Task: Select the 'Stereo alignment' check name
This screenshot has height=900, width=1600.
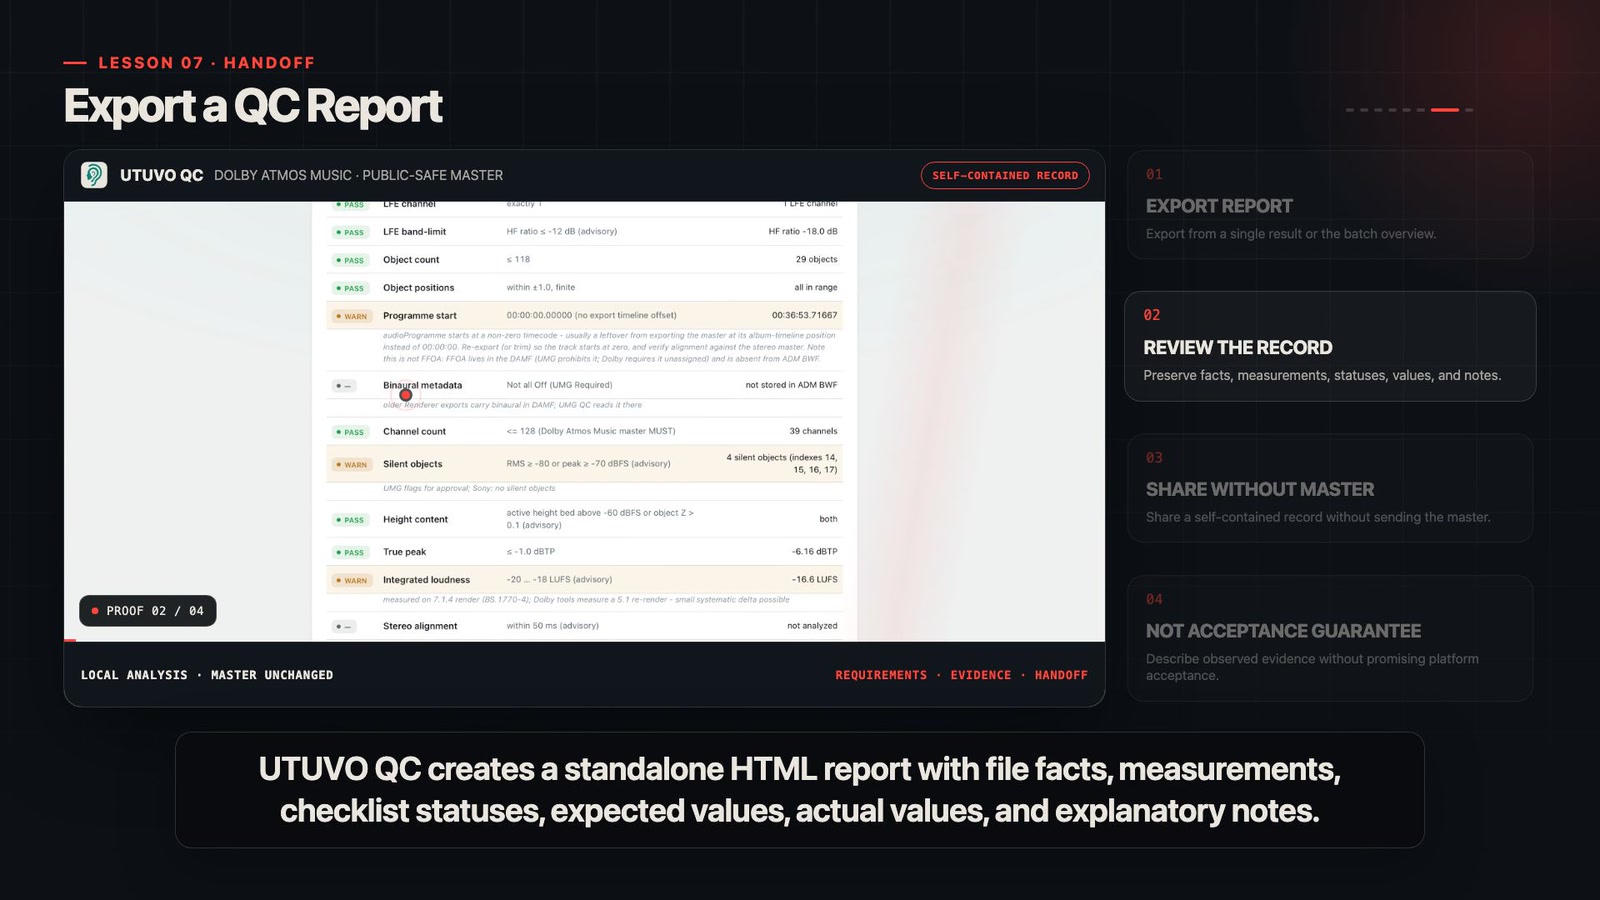Action: [x=420, y=626]
